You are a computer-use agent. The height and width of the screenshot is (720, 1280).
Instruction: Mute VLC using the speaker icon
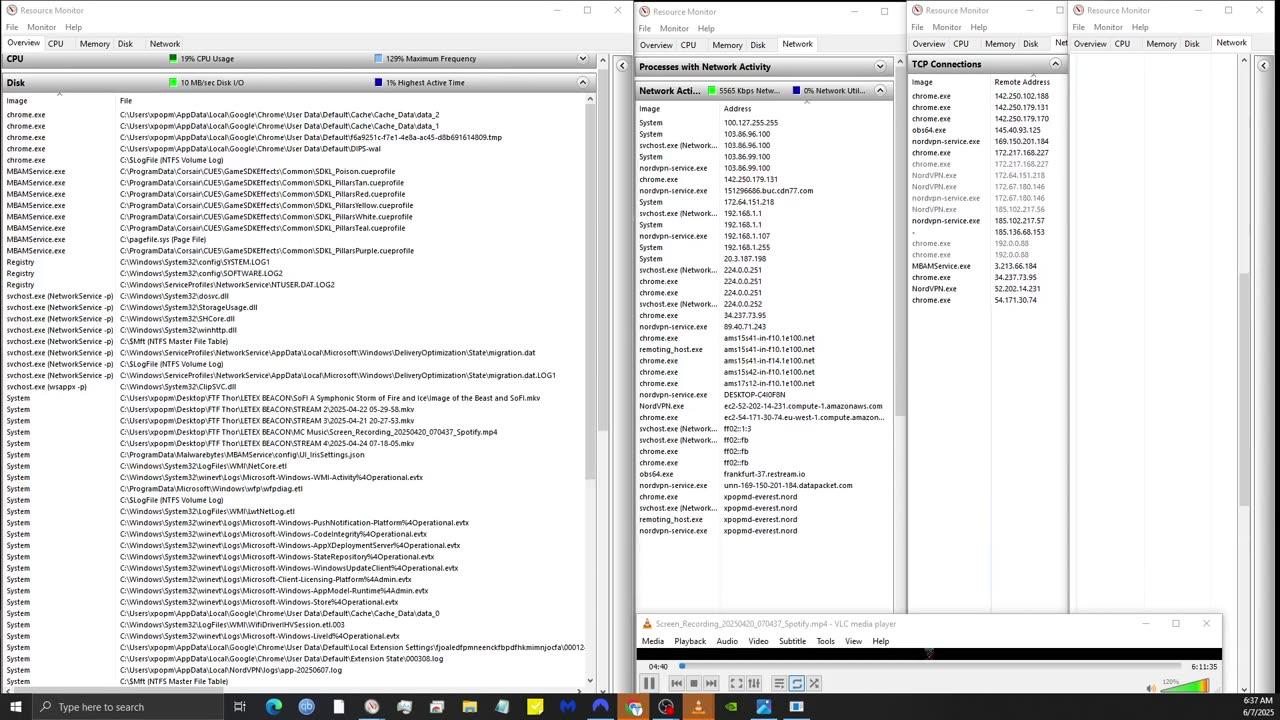(1153, 687)
